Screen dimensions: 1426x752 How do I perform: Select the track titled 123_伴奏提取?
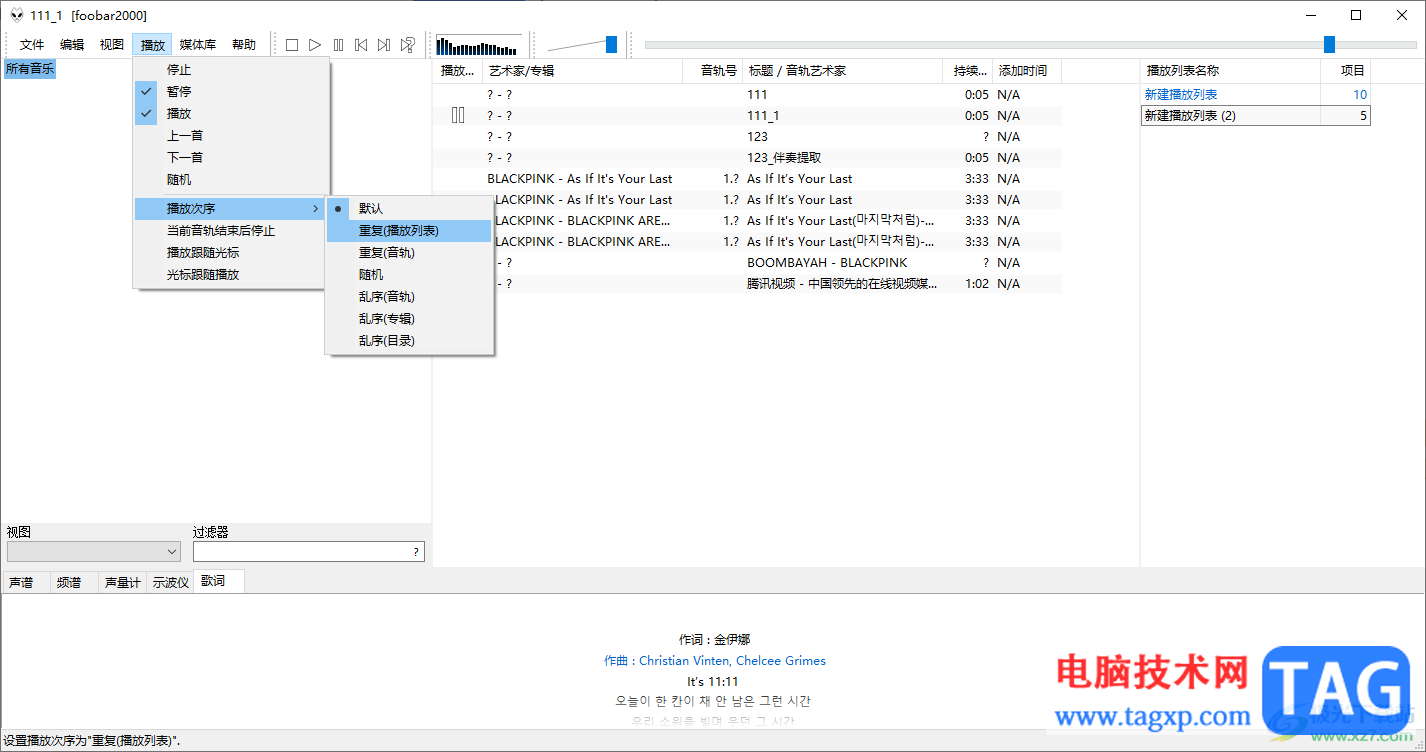(747, 157)
